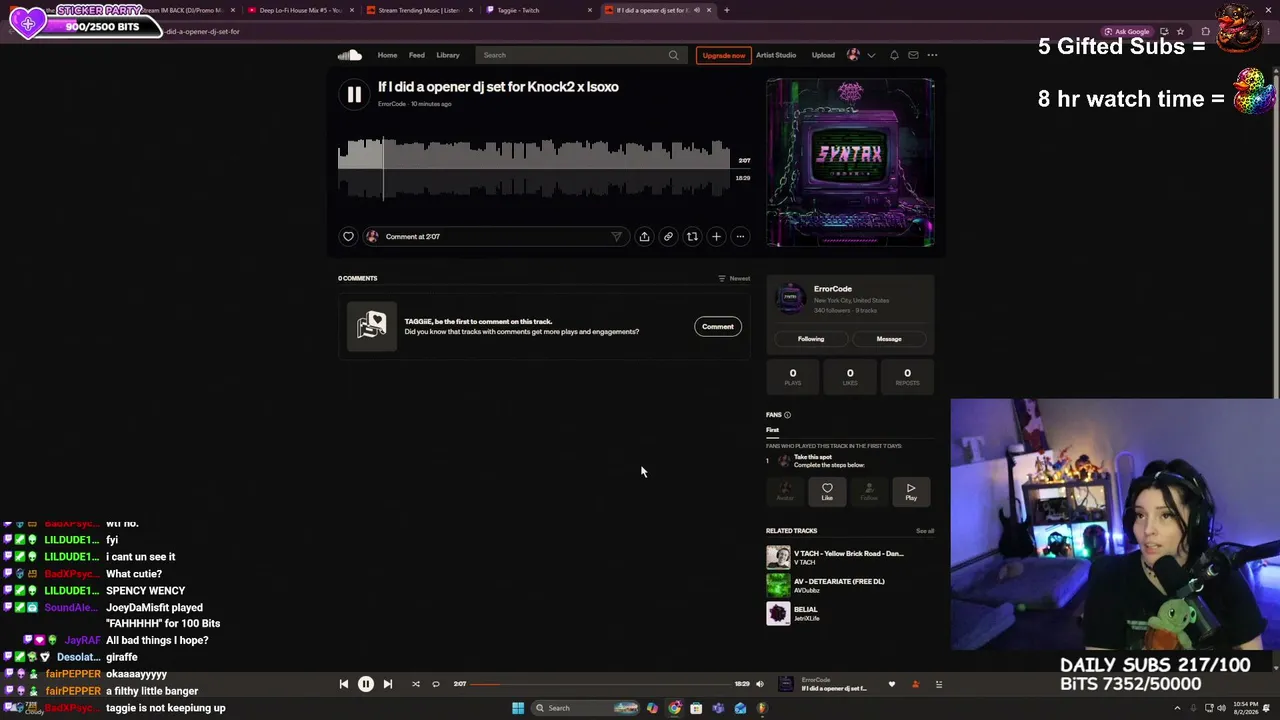
Task: Skip to the next track in the bottom player
Action: point(388,684)
